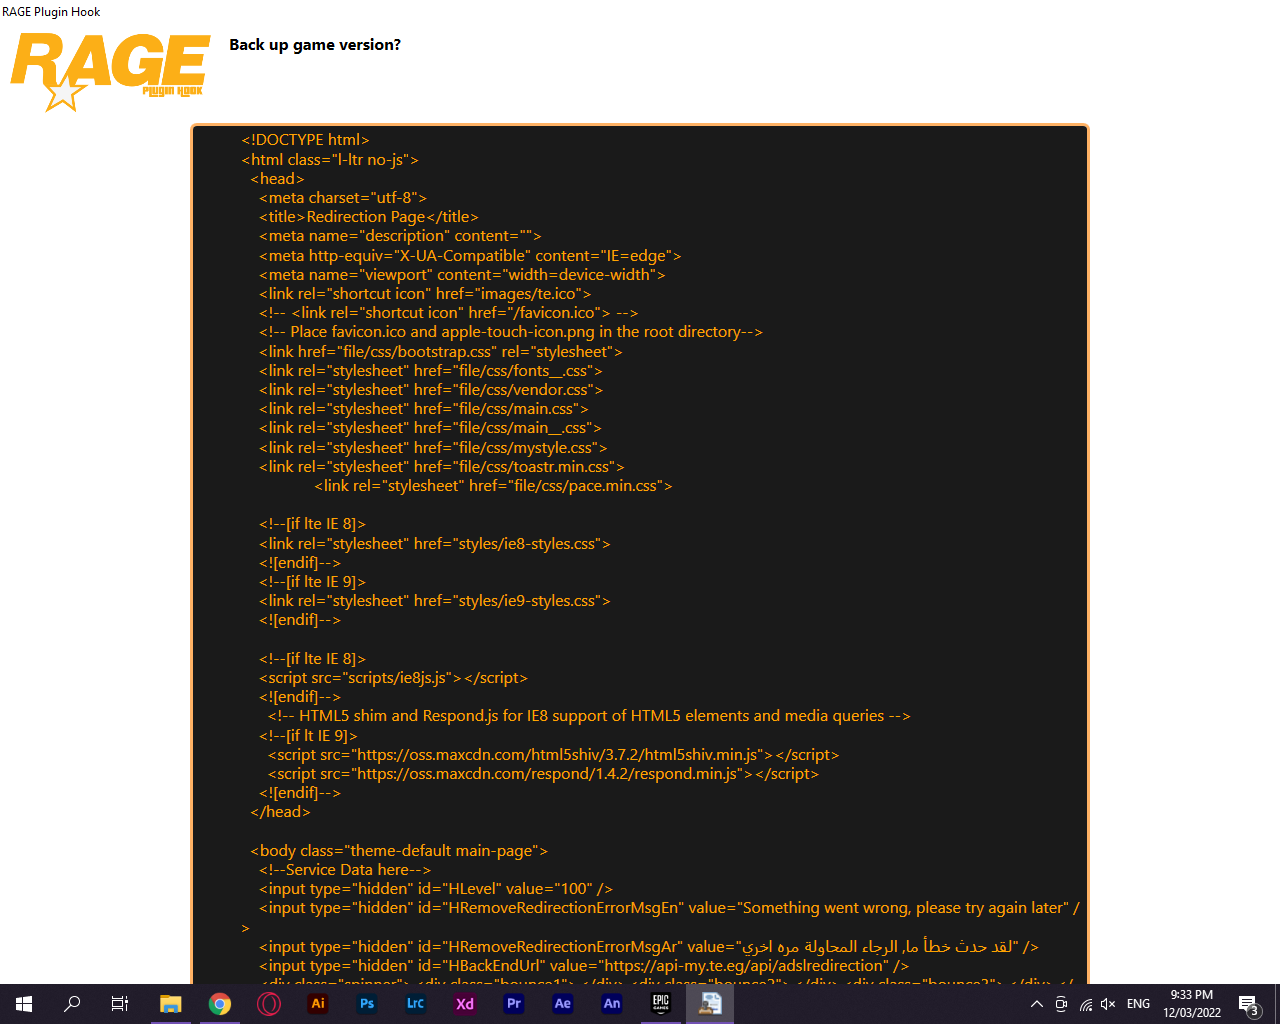Click the RAGE Plugin Hook logo
This screenshot has width=1280, height=1024.
(x=110, y=70)
